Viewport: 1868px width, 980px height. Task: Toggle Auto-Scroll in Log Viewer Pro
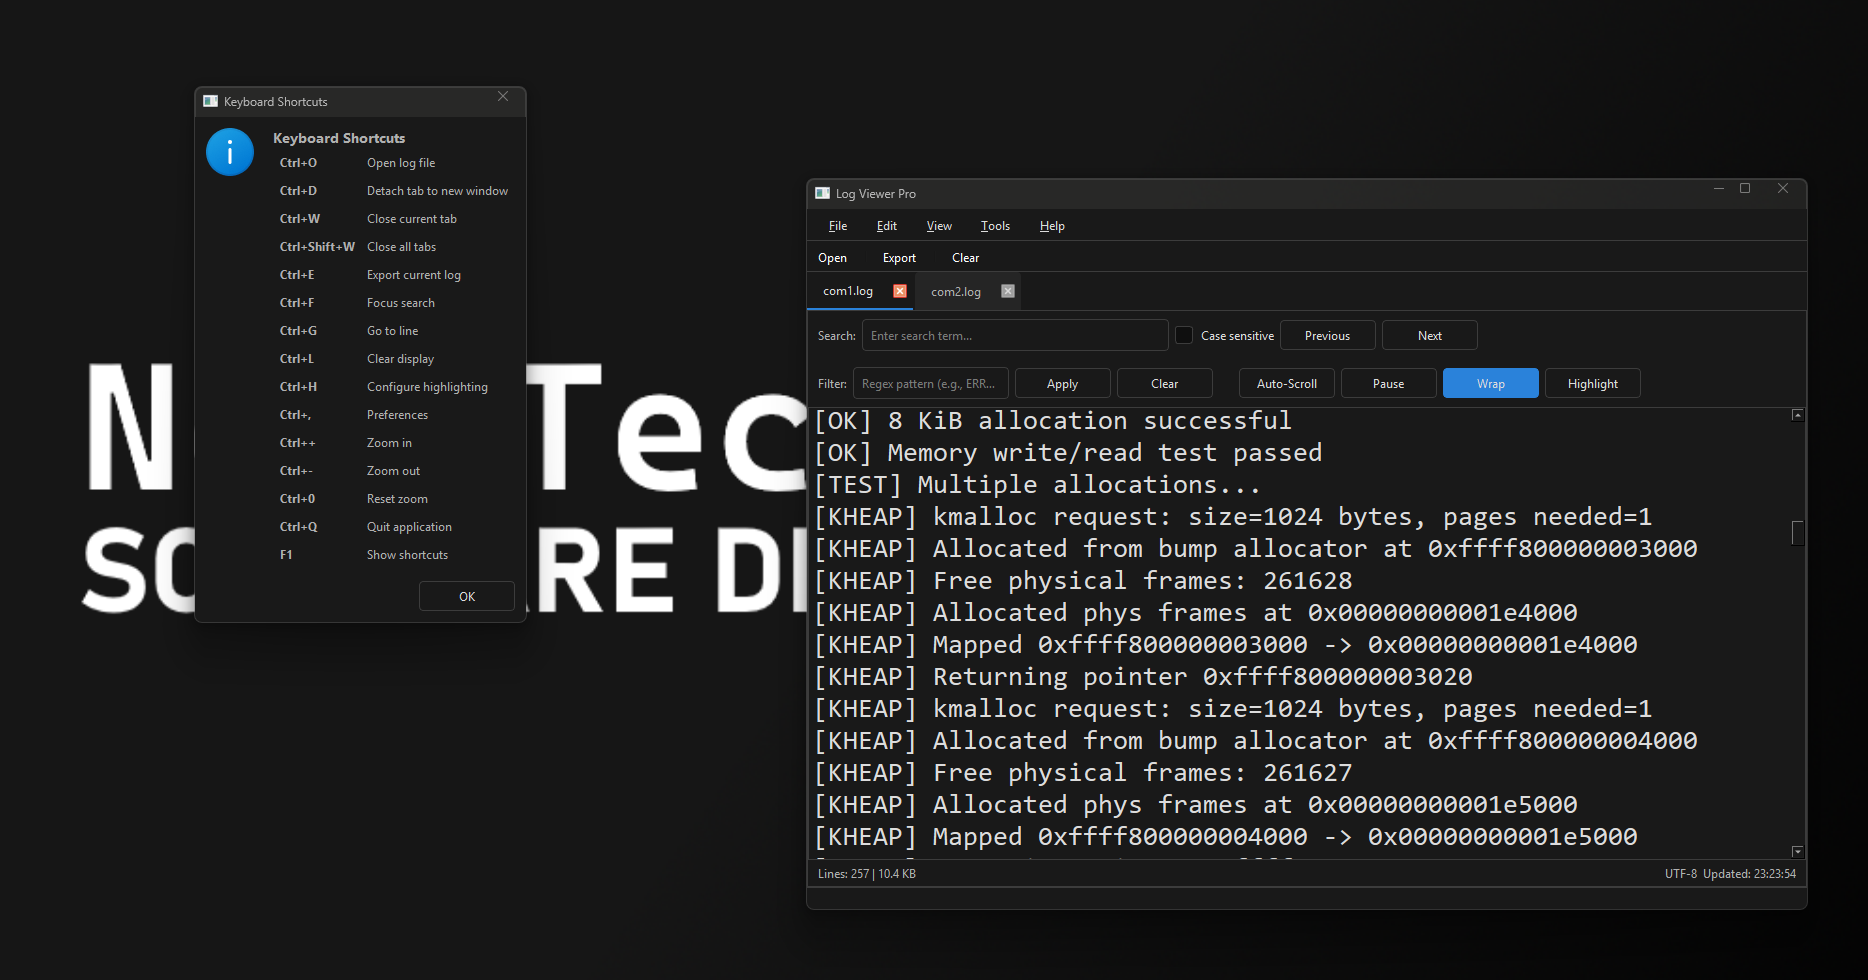[x=1287, y=384]
